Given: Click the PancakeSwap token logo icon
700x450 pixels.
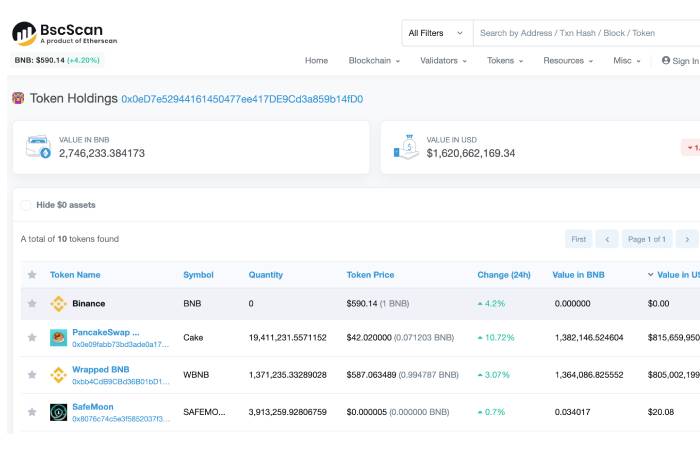Looking at the screenshot, I should click(x=58, y=338).
